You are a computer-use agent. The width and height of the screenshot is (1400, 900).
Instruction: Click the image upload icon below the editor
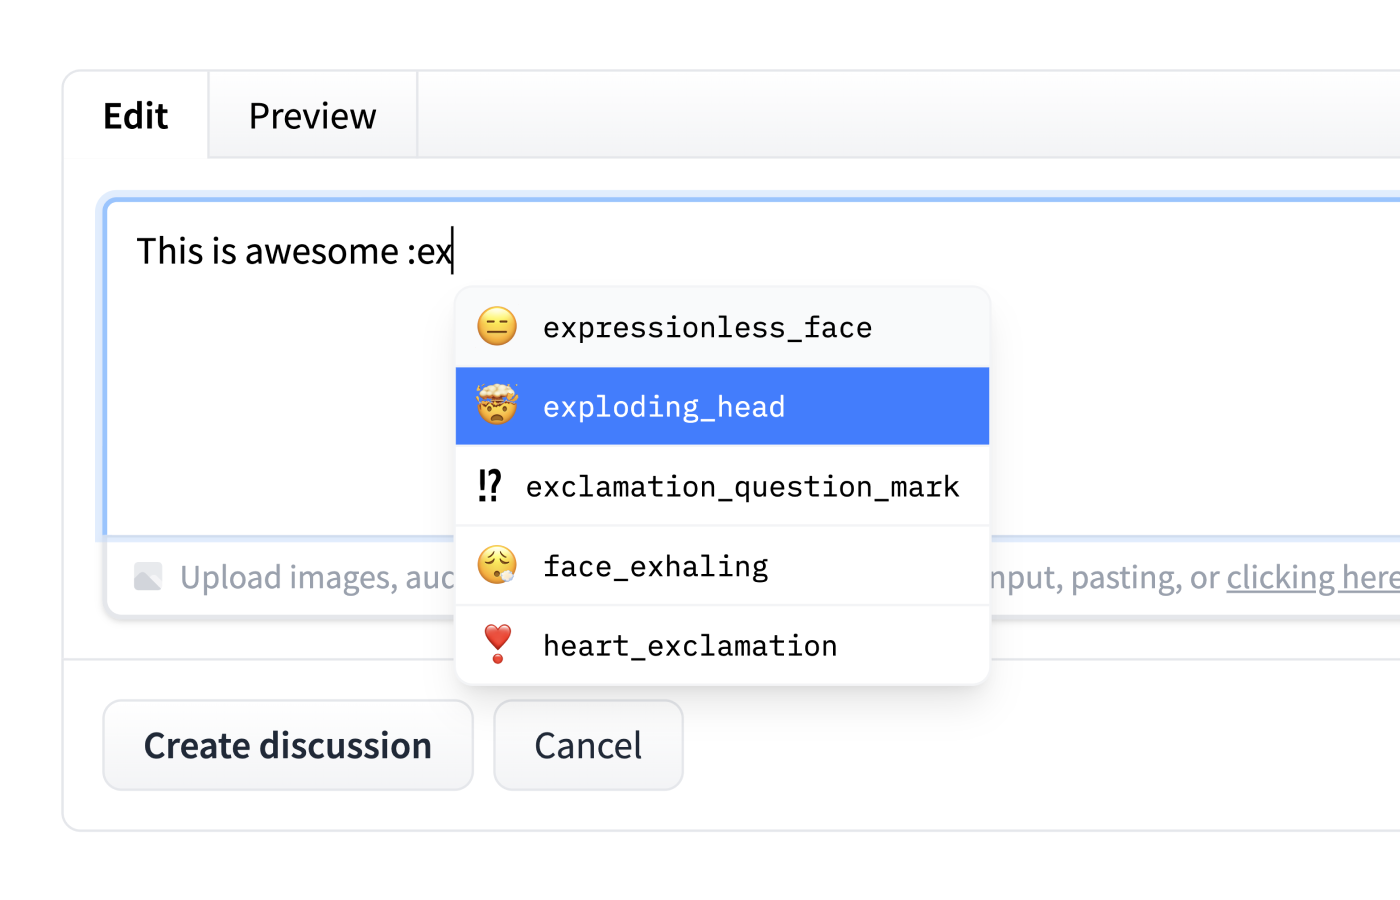[x=148, y=577]
